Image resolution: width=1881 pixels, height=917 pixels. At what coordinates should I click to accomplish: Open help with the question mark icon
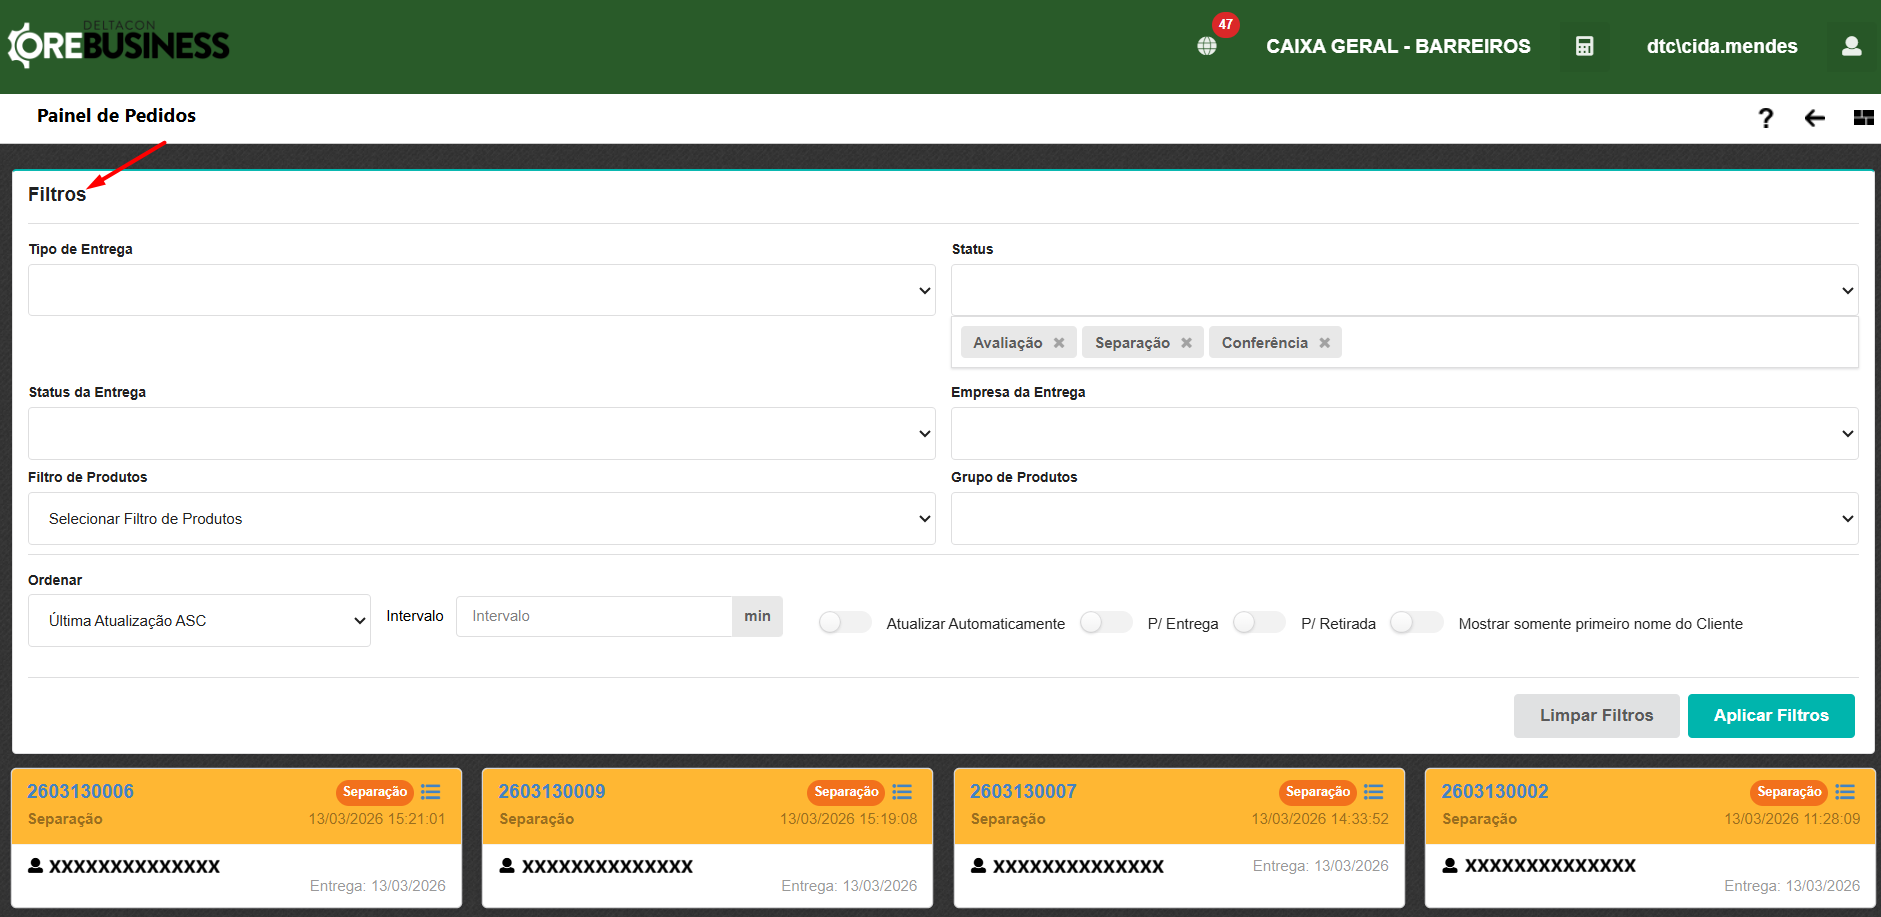[1765, 118]
